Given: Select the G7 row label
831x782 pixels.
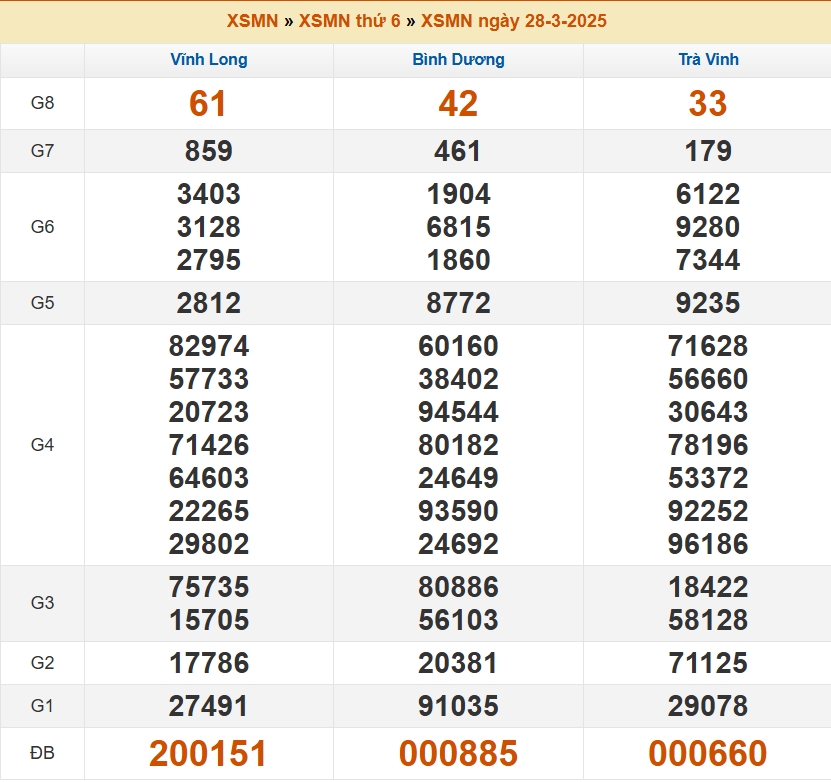Looking at the screenshot, I should tap(42, 151).
